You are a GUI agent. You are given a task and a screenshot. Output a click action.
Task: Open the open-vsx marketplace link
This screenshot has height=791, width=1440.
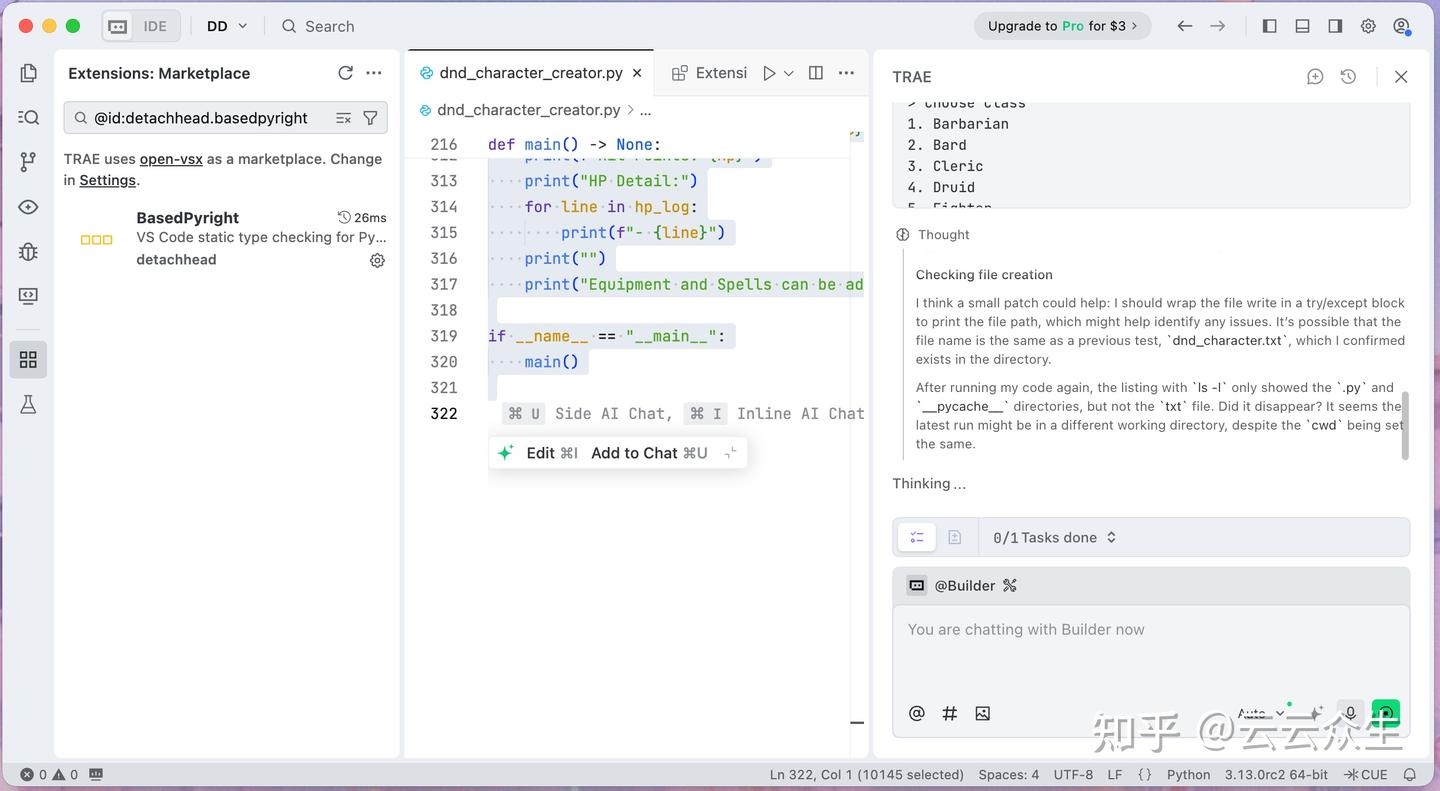(171, 159)
